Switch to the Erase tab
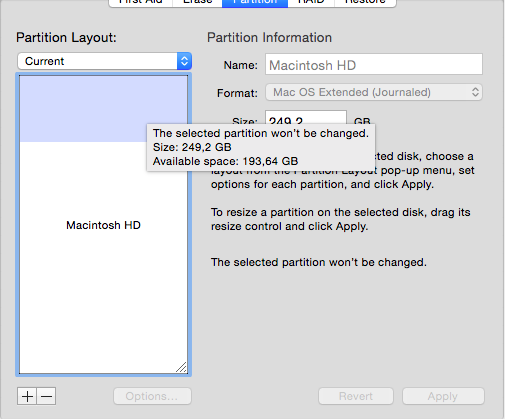This screenshot has height=419, width=505. [197, 3]
